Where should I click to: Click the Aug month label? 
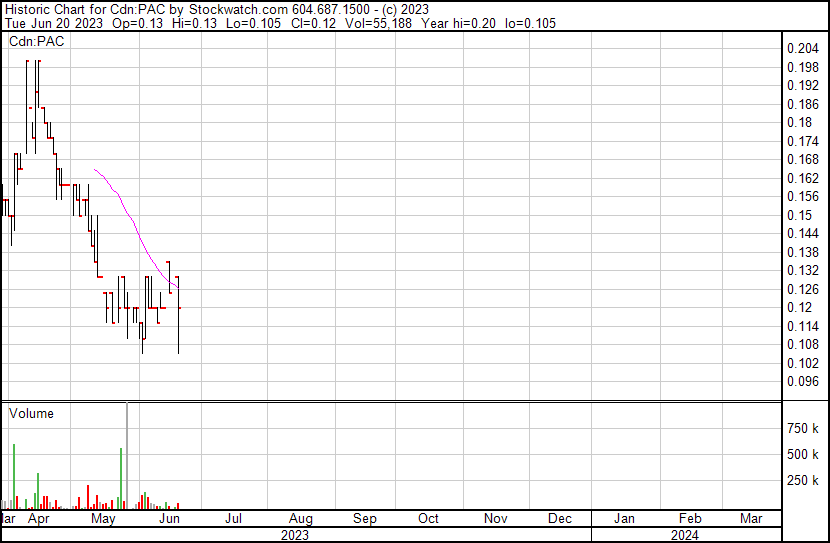pyautogui.click(x=300, y=519)
